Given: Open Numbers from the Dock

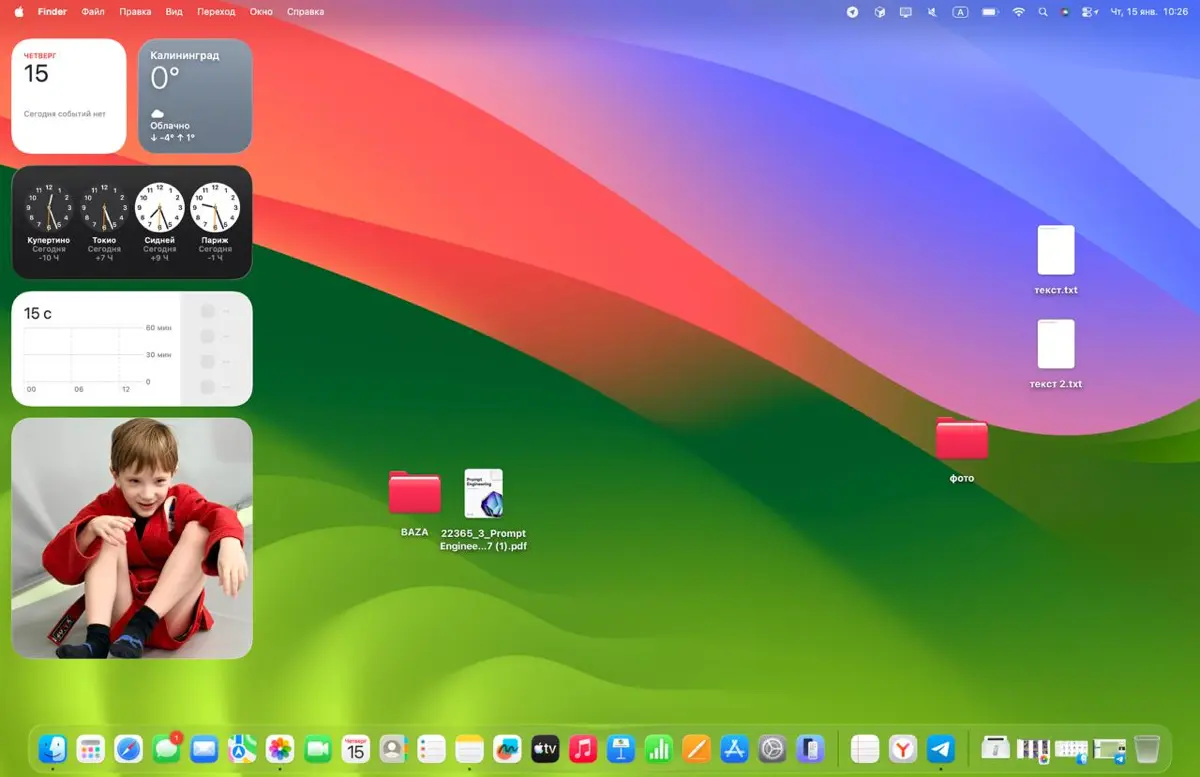Looking at the screenshot, I should coord(658,748).
